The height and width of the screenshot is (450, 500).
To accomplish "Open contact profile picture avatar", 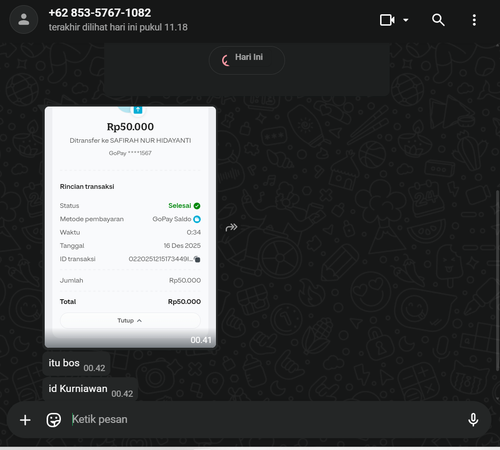I will (x=23, y=19).
